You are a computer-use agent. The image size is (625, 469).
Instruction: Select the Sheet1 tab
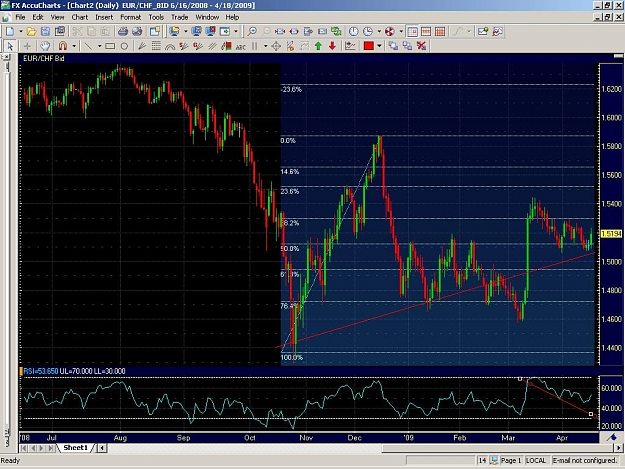pyautogui.click(x=76, y=448)
